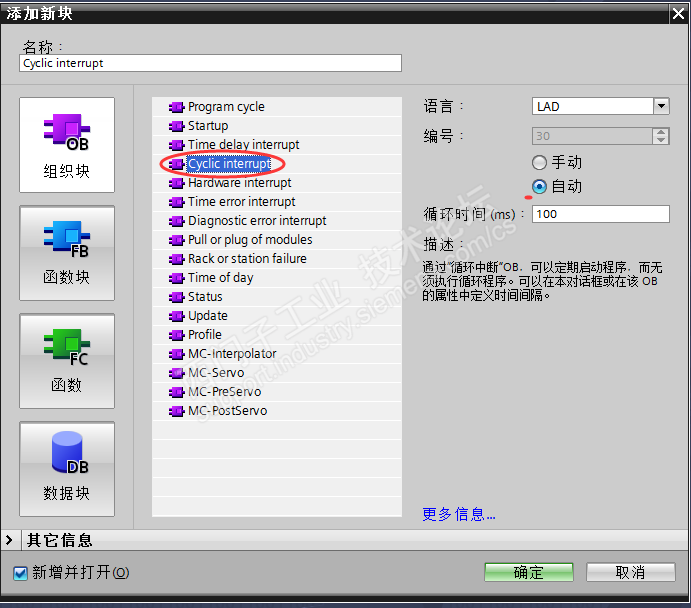Click the Diagnostic error interrupt icon

point(176,221)
